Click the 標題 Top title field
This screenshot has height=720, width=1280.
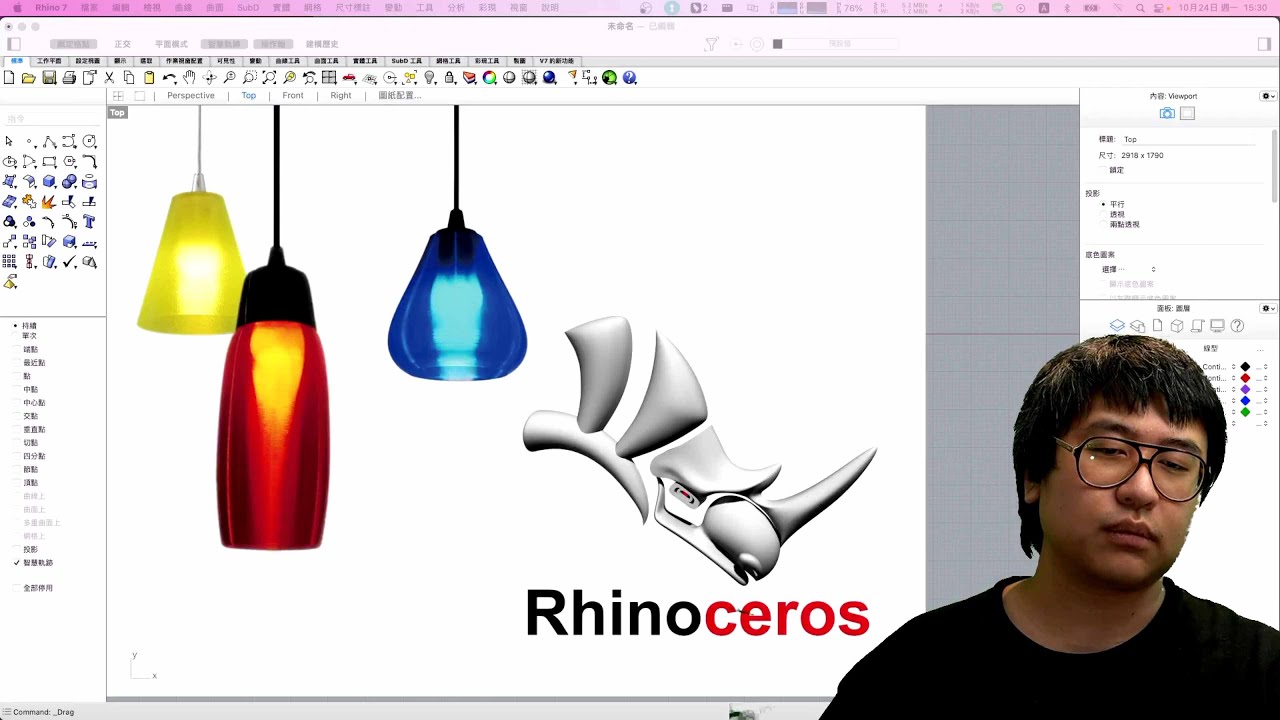[x=1190, y=139]
